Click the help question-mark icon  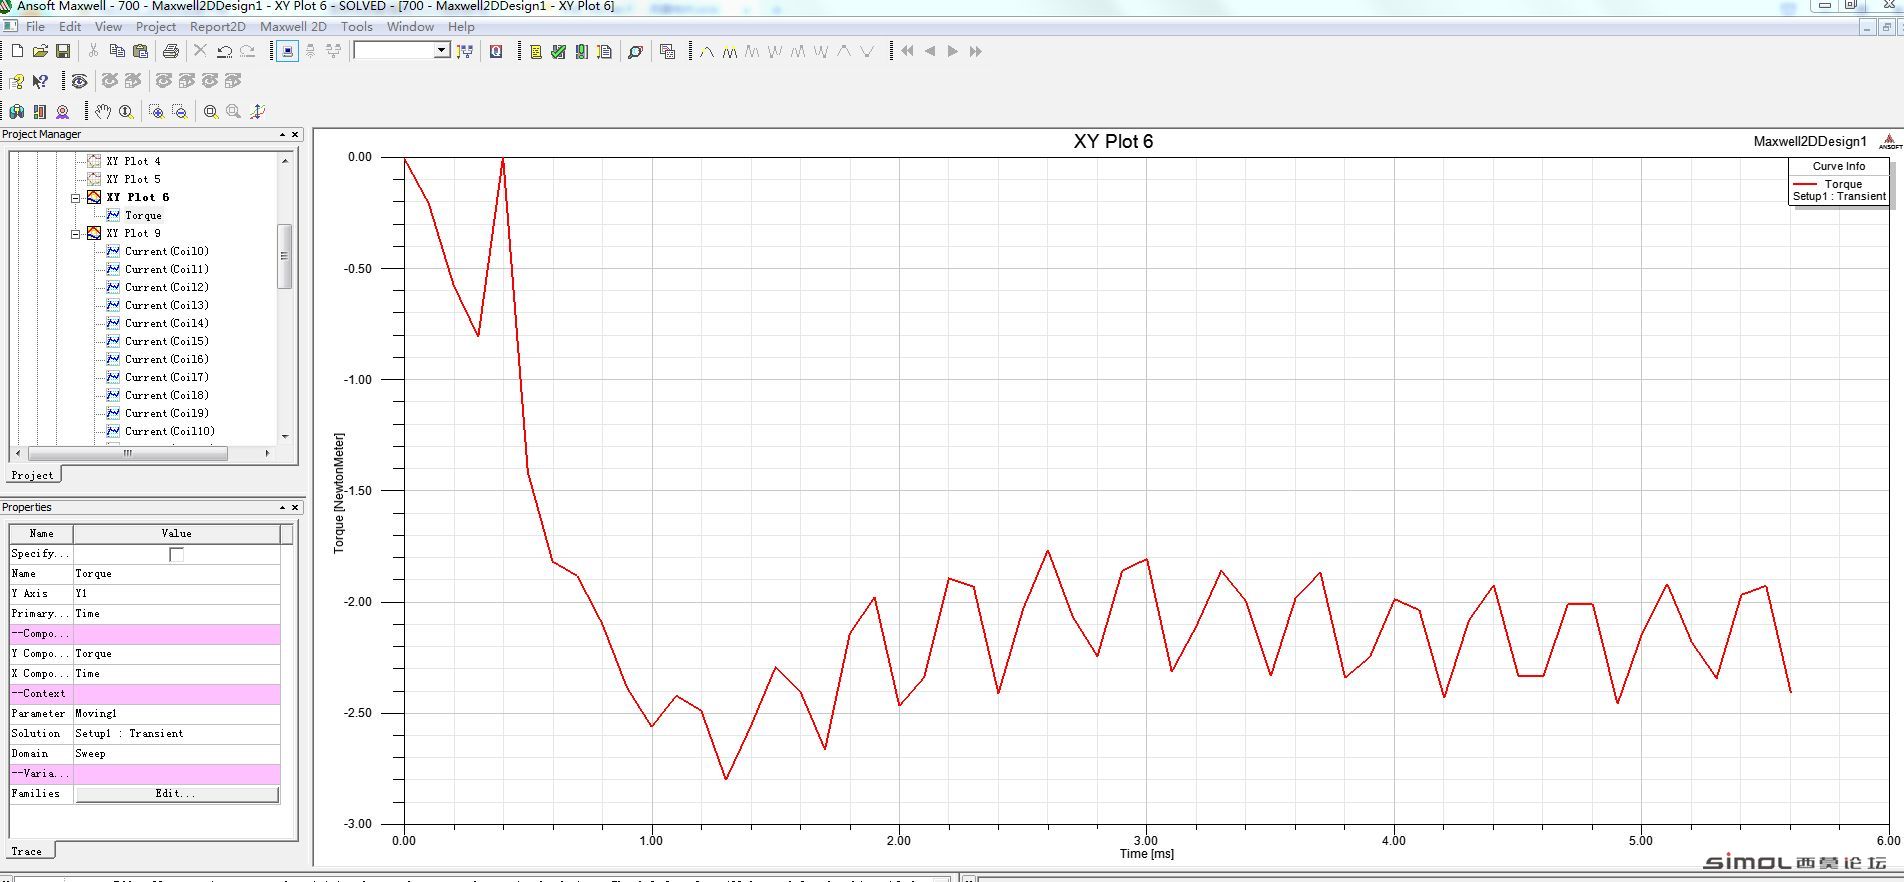point(17,81)
